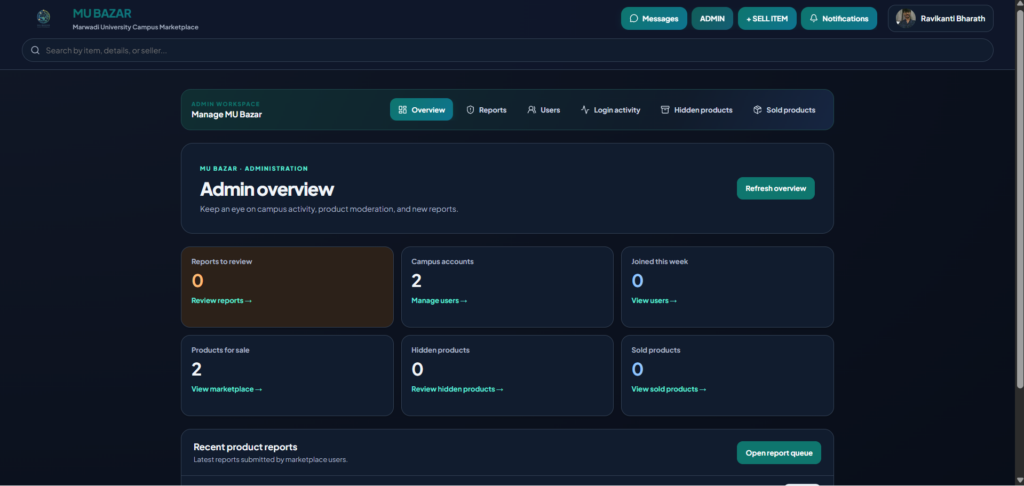Click the Reports shield icon
1024x486 pixels.
click(x=470, y=110)
